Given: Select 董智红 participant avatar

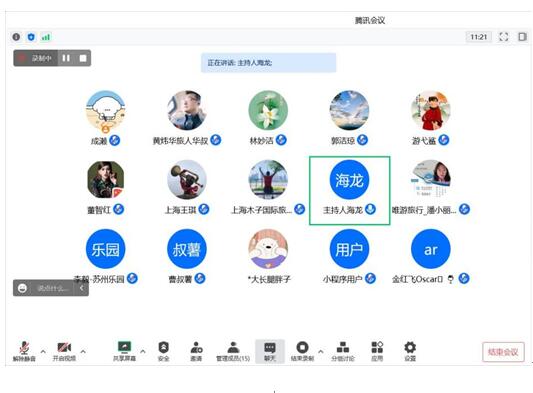Looking at the screenshot, I should pos(105,180).
